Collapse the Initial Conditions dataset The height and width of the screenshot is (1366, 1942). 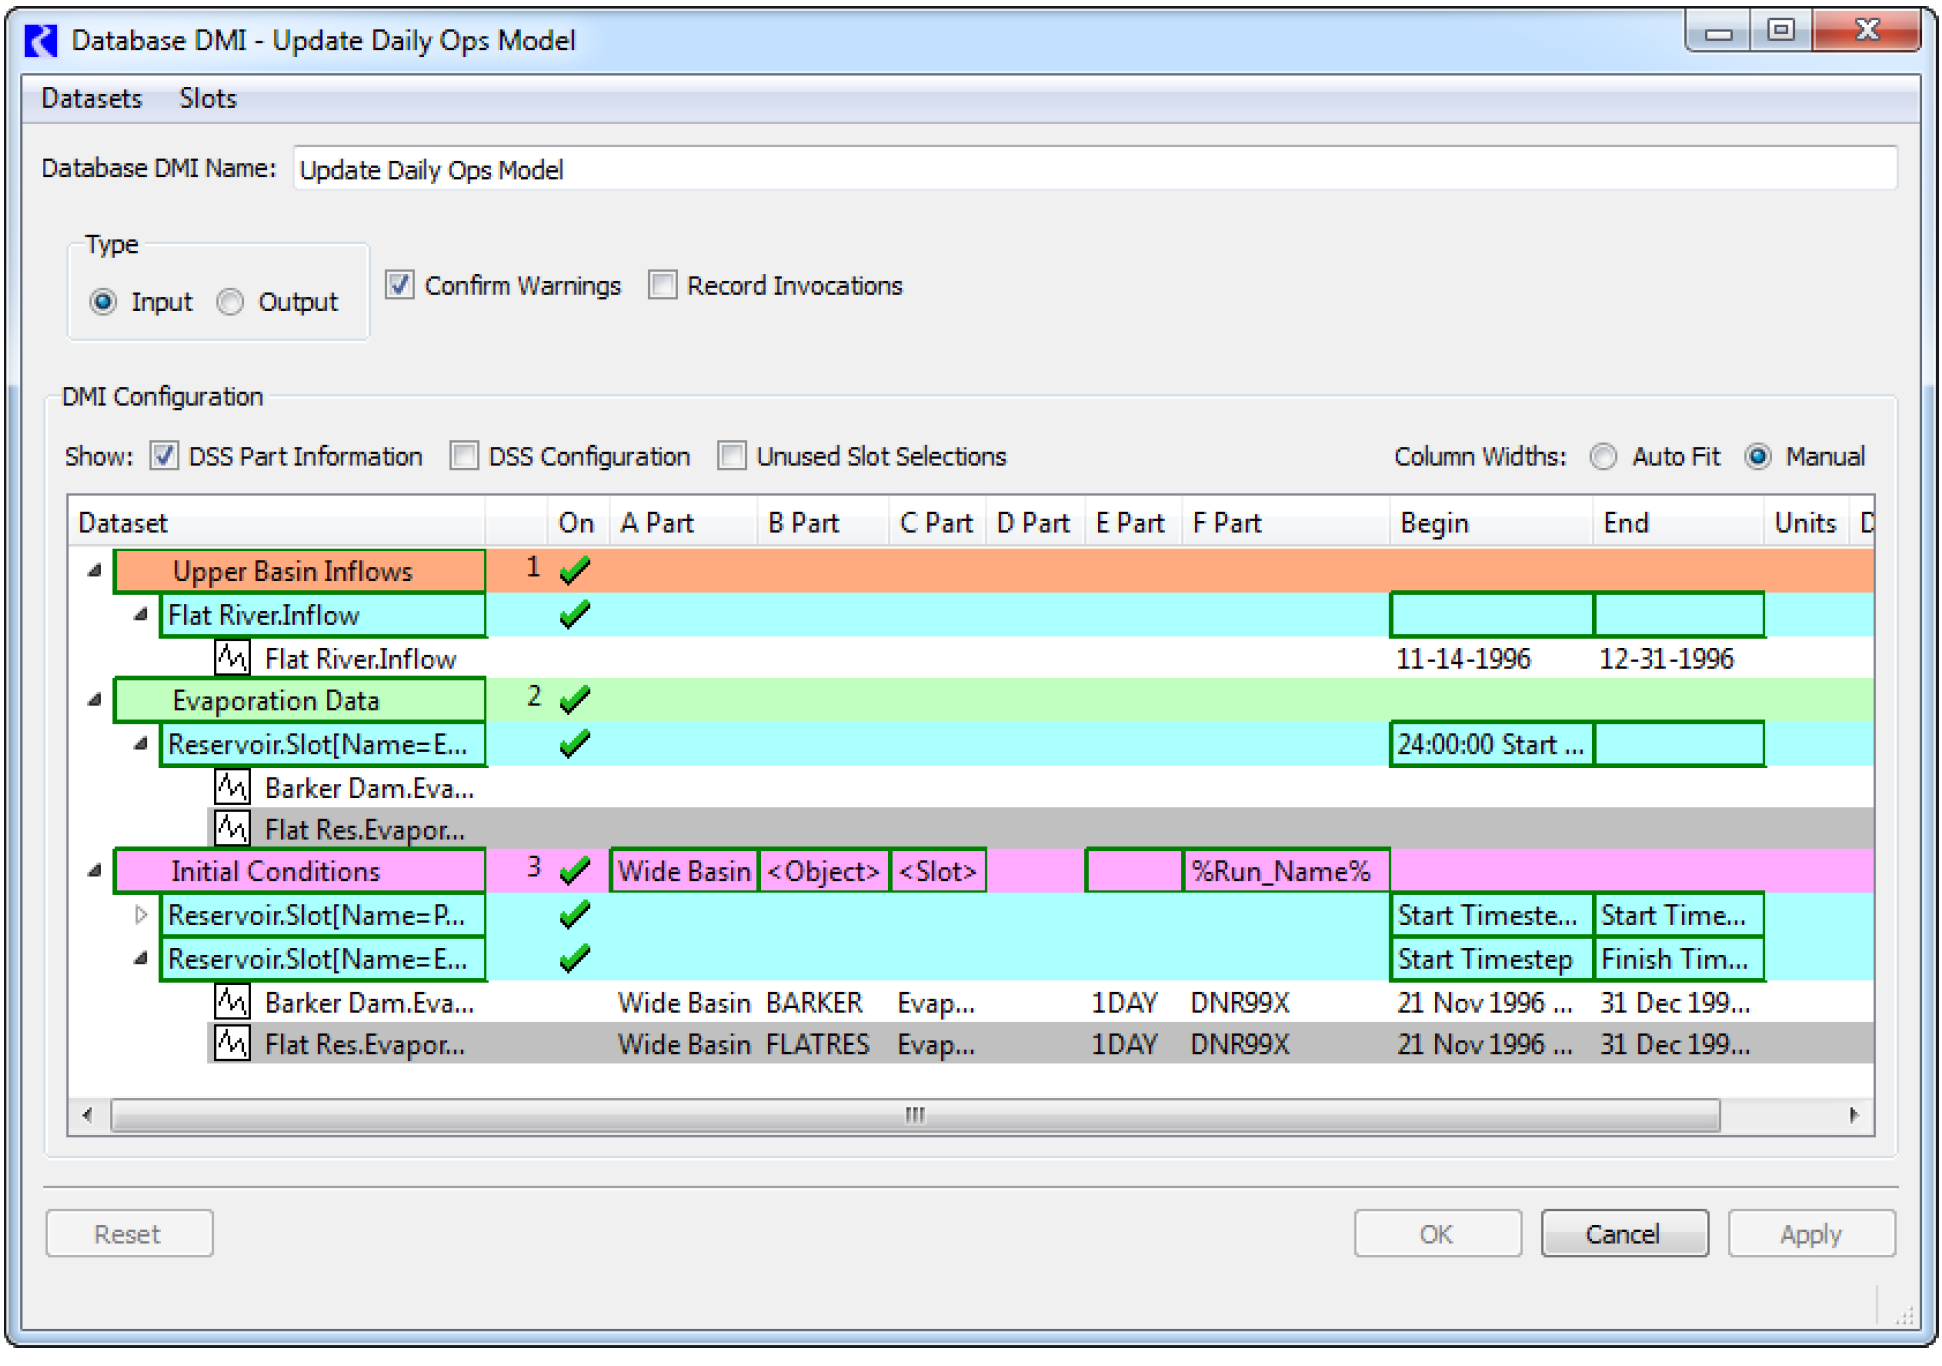click(x=95, y=871)
